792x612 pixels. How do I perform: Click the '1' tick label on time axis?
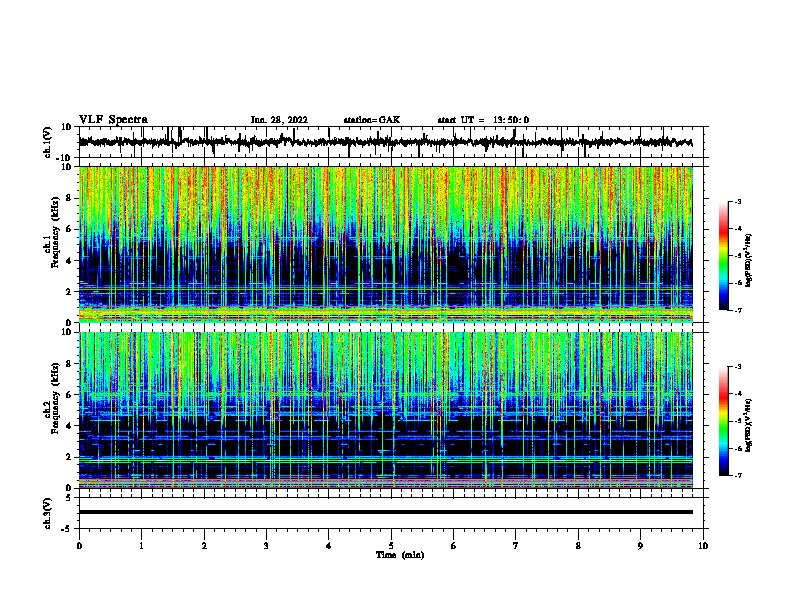pyautogui.click(x=141, y=546)
